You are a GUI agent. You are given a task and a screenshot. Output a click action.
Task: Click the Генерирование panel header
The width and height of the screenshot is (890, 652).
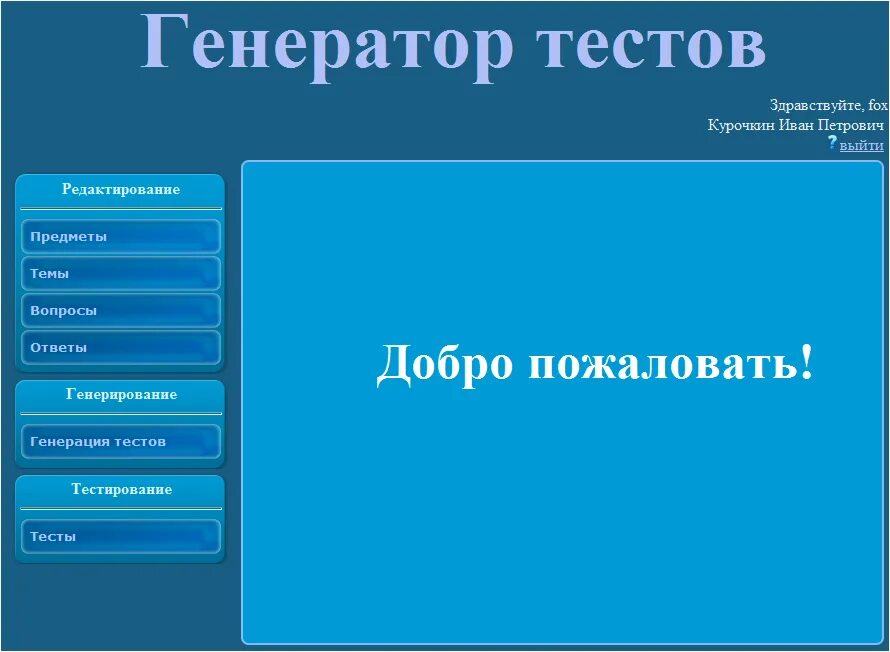(x=121, y=394)
